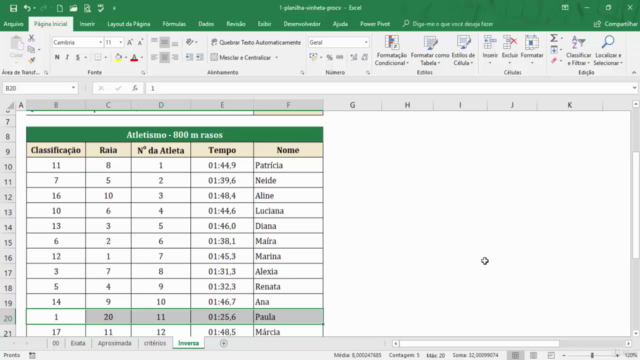Viewport: 640px width, 360px height.
Task: Click the column G header
Action: (352, 105)
